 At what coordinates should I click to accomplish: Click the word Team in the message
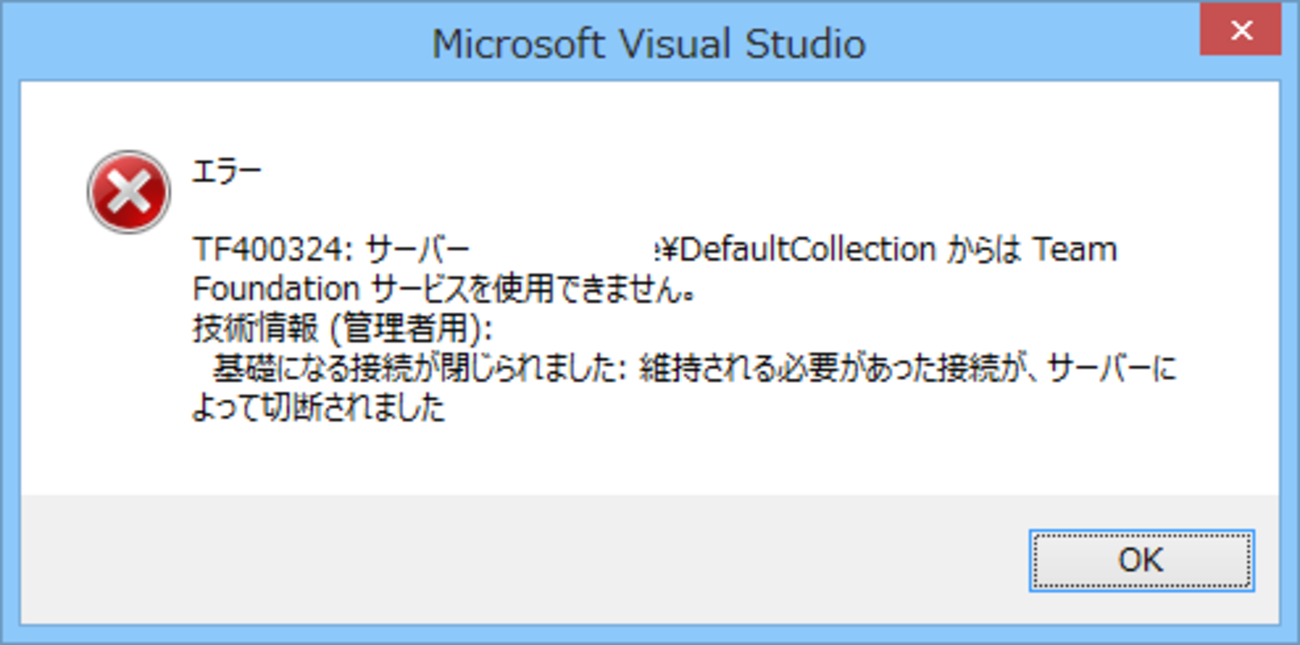[x=1074, y=249]
